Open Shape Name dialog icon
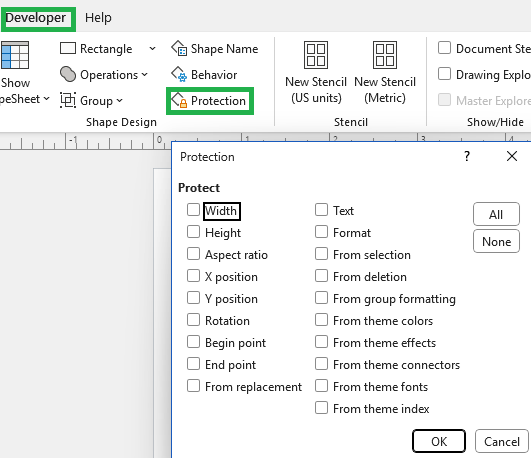Image resolution: width=531 pixels, height=458 pixels. pyautogui.click(x=179, y=48)
